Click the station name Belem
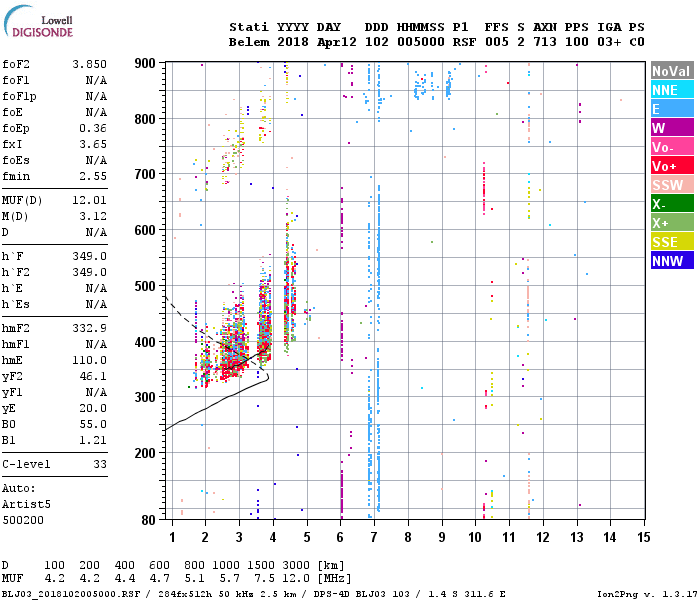 (x=249, y=42)
